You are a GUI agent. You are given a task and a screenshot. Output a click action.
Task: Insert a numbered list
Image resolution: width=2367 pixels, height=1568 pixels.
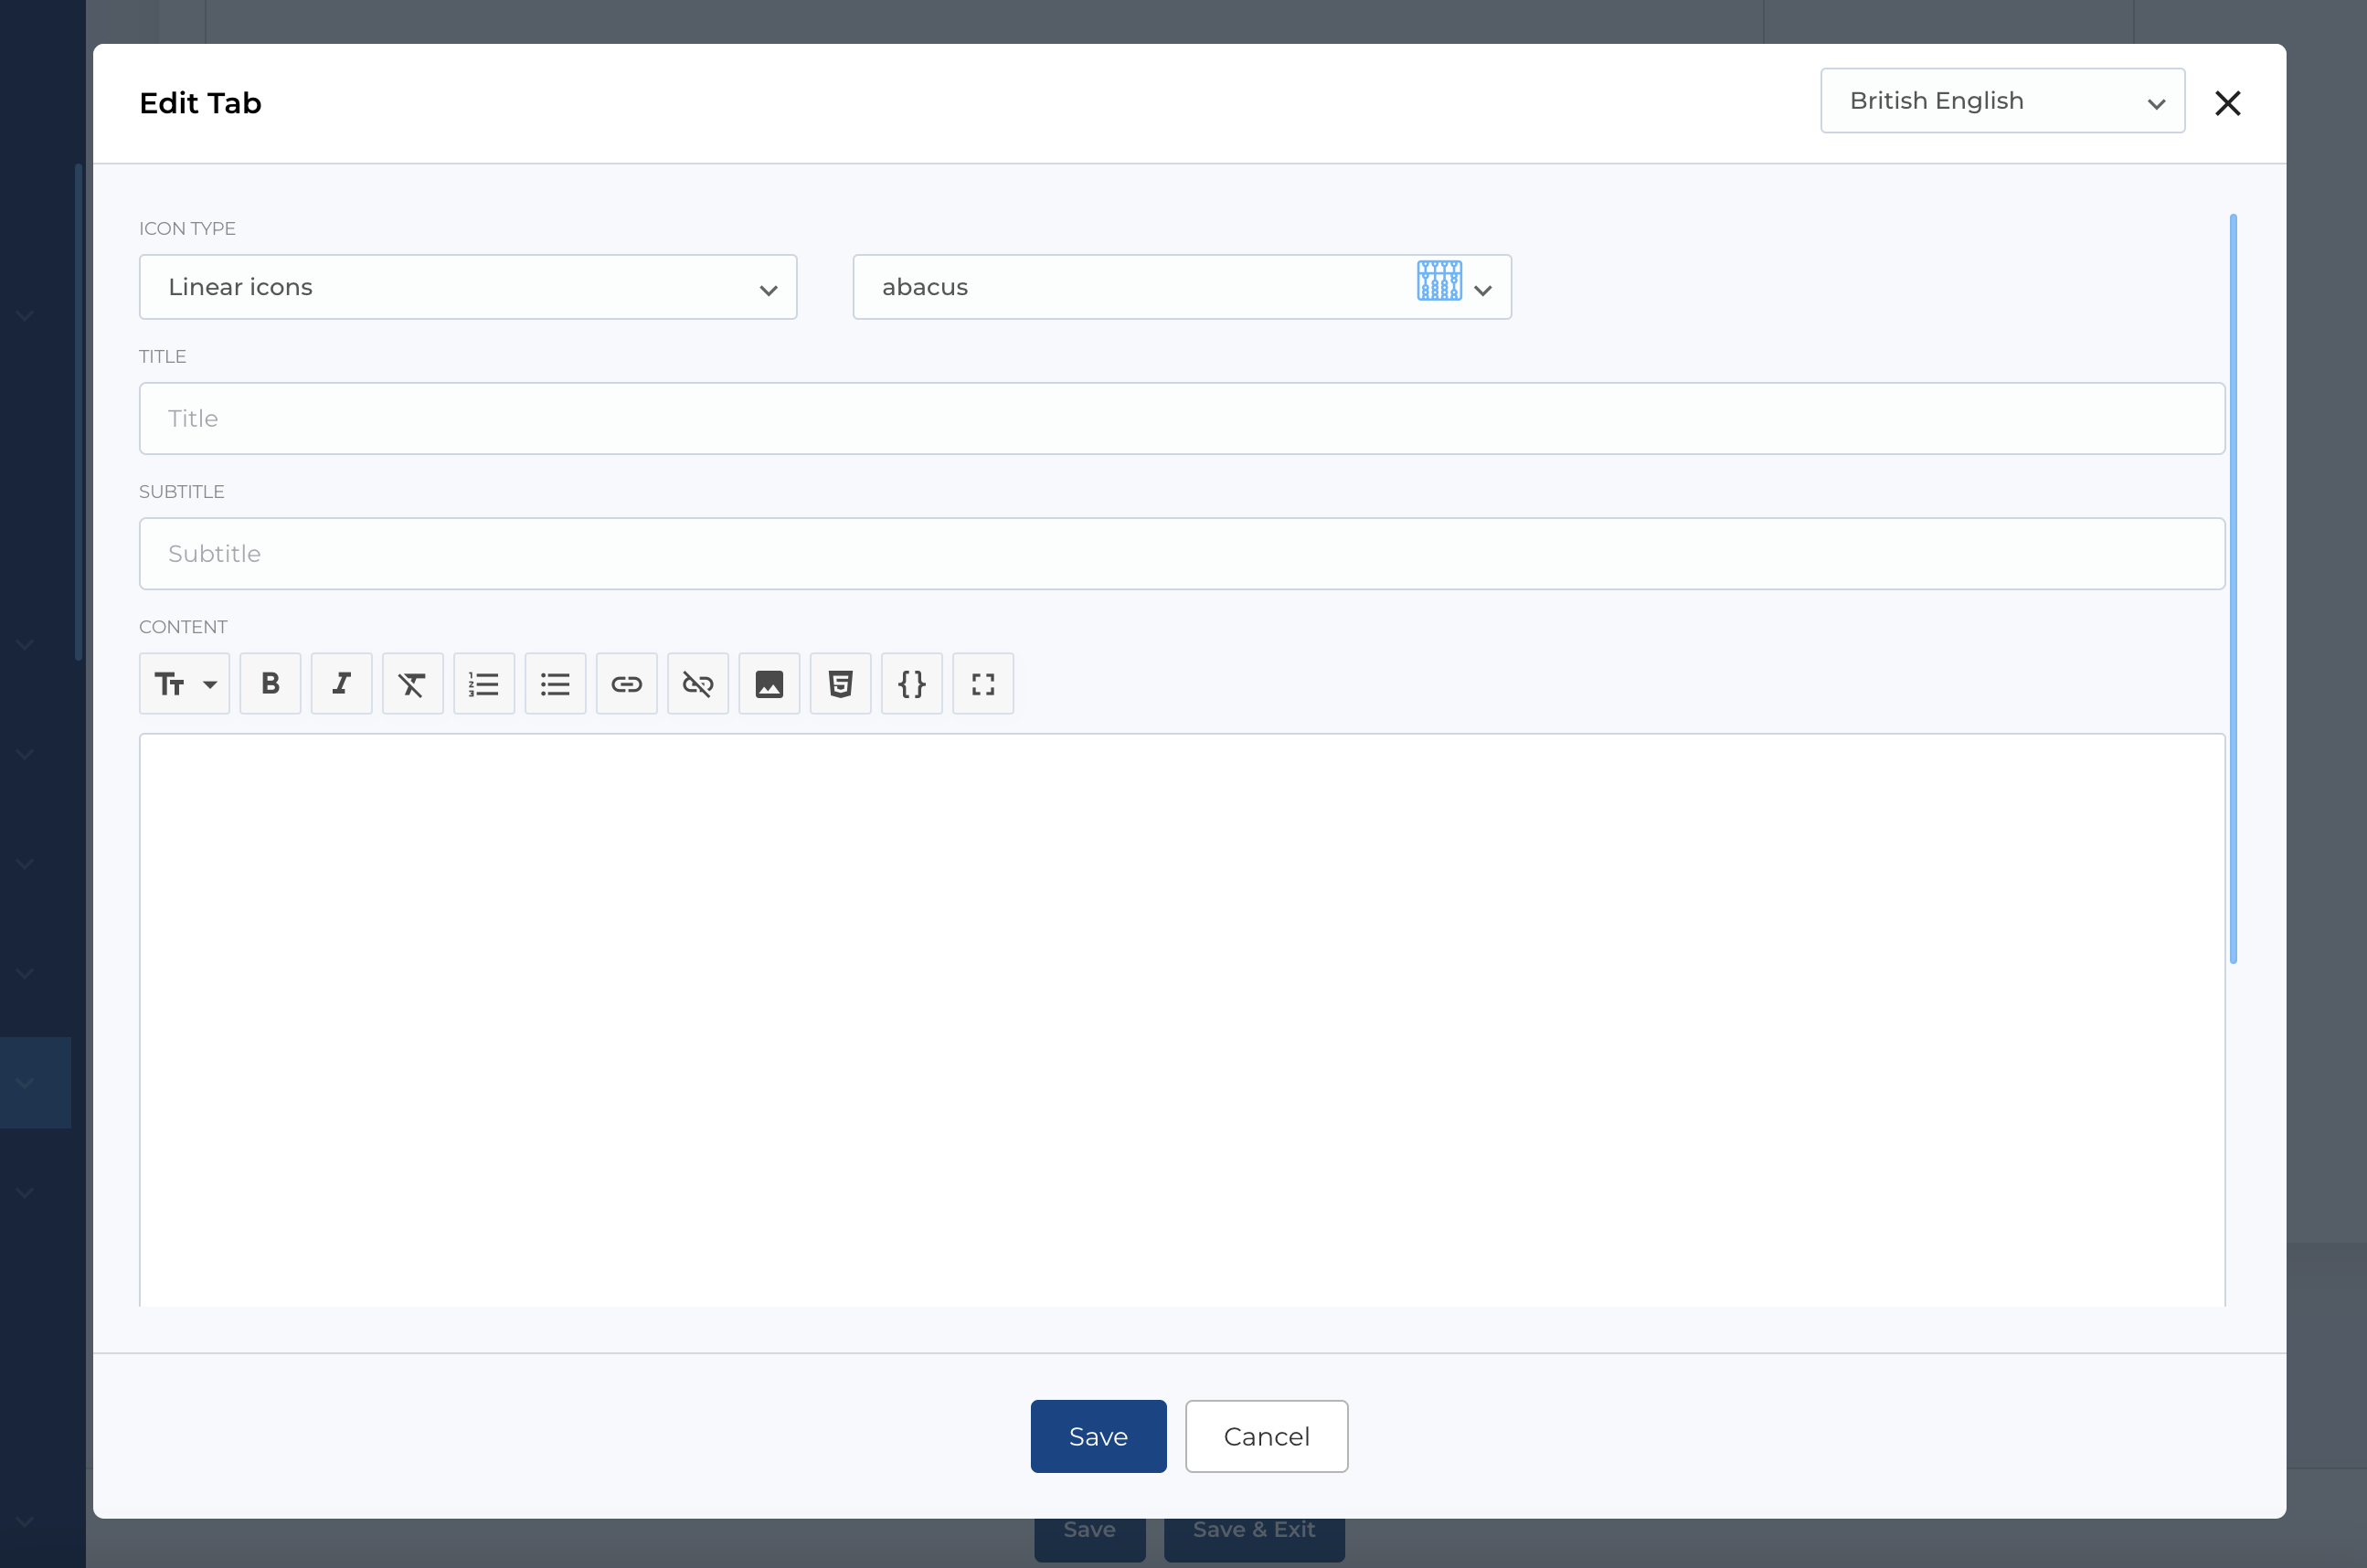click(x=484, y=684)
